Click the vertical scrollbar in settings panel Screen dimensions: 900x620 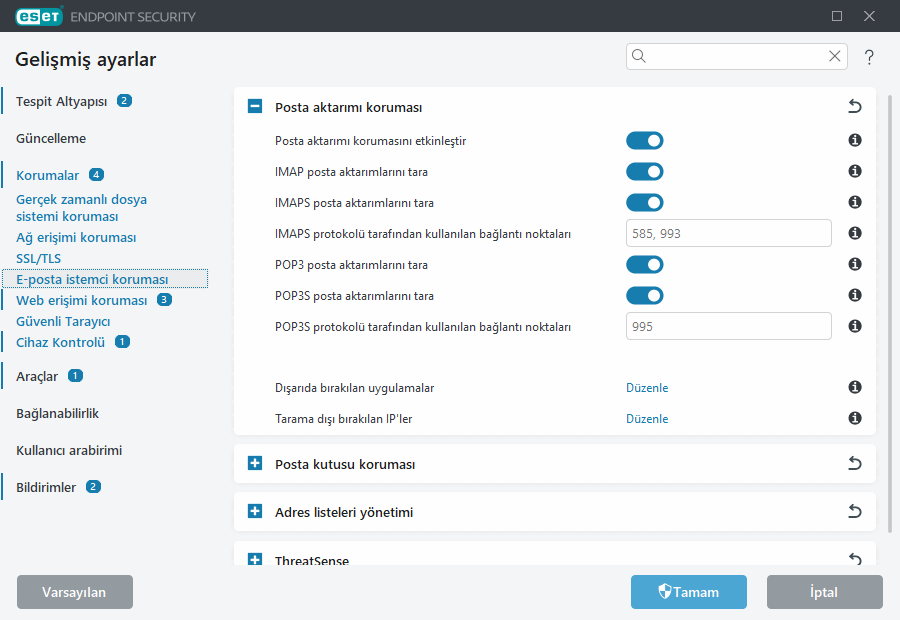click(x=889, y=320)
